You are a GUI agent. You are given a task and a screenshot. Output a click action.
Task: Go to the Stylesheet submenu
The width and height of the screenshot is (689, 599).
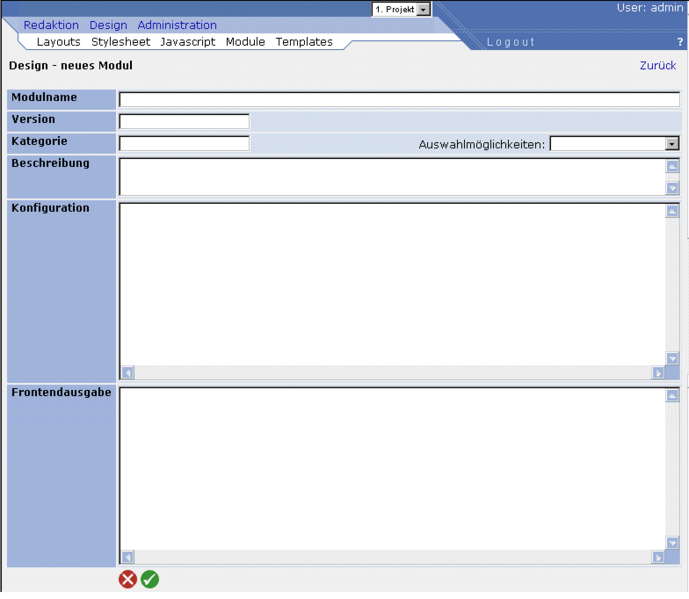[x=120, y=42]
